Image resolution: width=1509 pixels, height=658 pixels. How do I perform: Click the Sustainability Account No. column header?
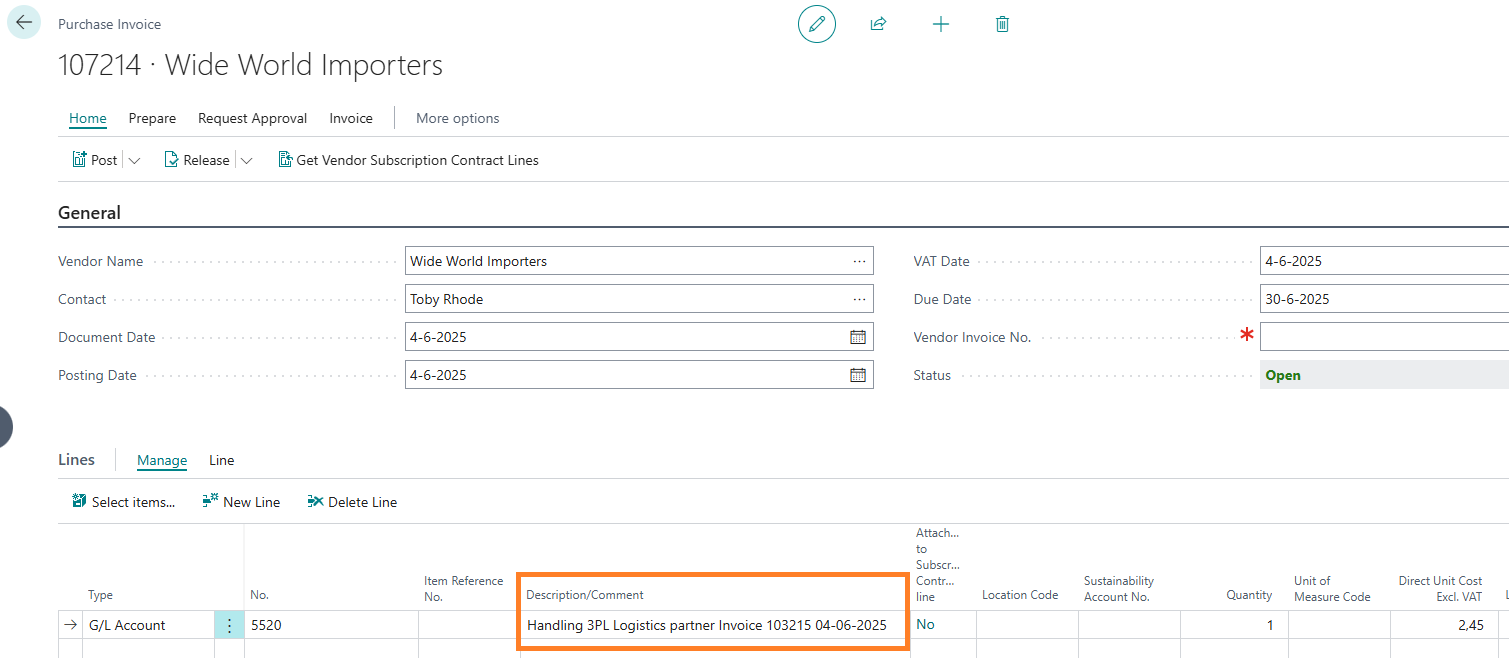[1119, 588]
